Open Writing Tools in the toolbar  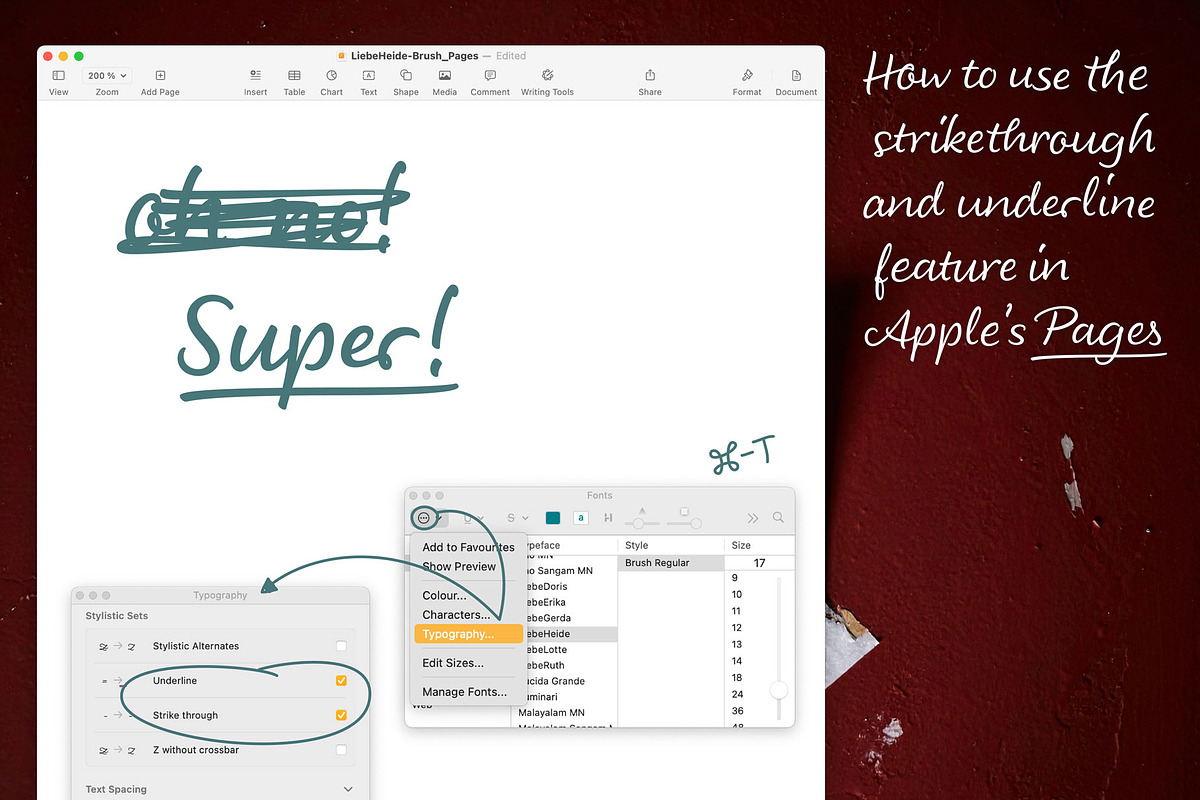[547, 75]
